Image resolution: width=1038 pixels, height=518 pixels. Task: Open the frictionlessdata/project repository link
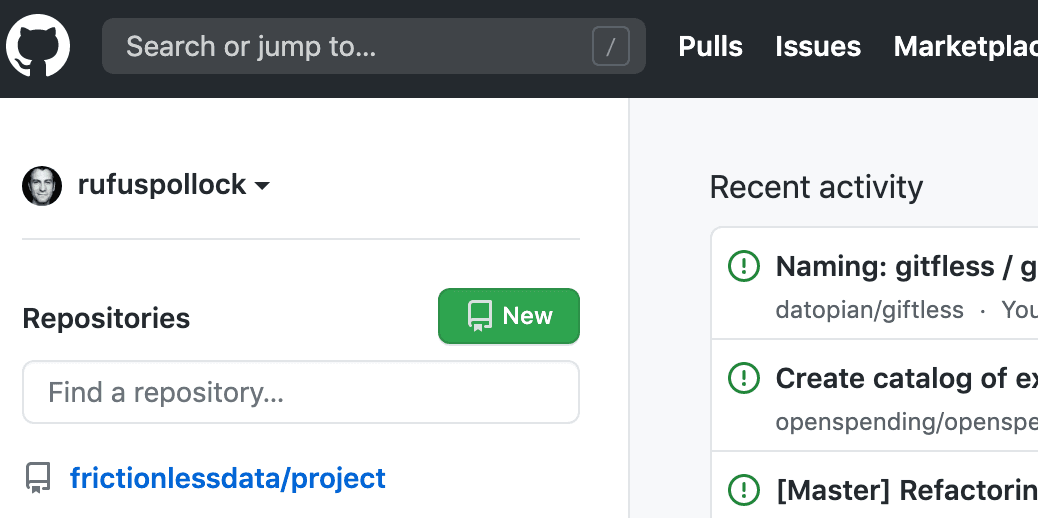pyautogui.click(x=228, y=478)
